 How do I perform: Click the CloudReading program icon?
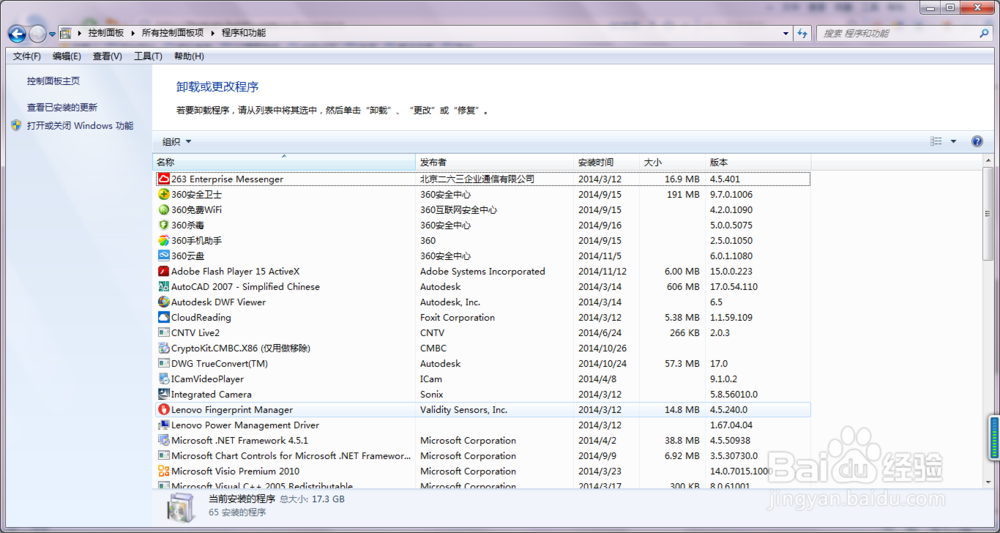pos(163,318)
